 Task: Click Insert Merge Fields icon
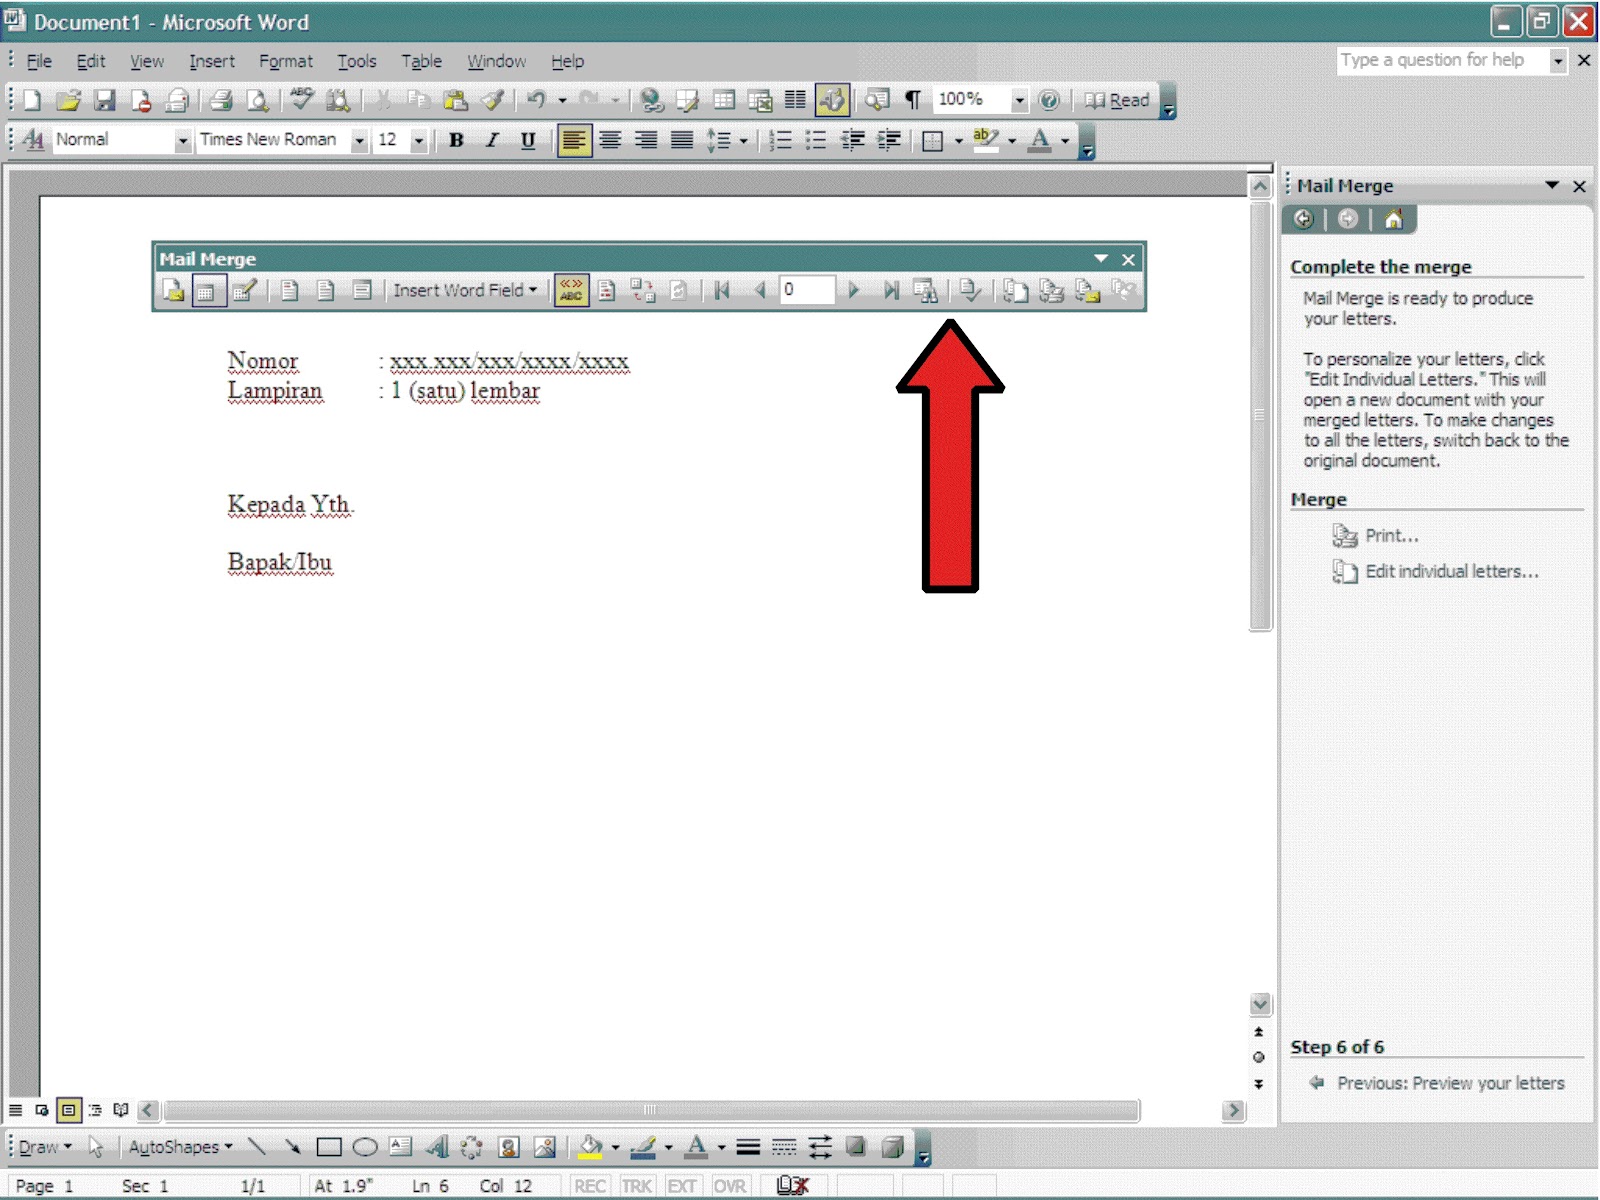point(361,290)
